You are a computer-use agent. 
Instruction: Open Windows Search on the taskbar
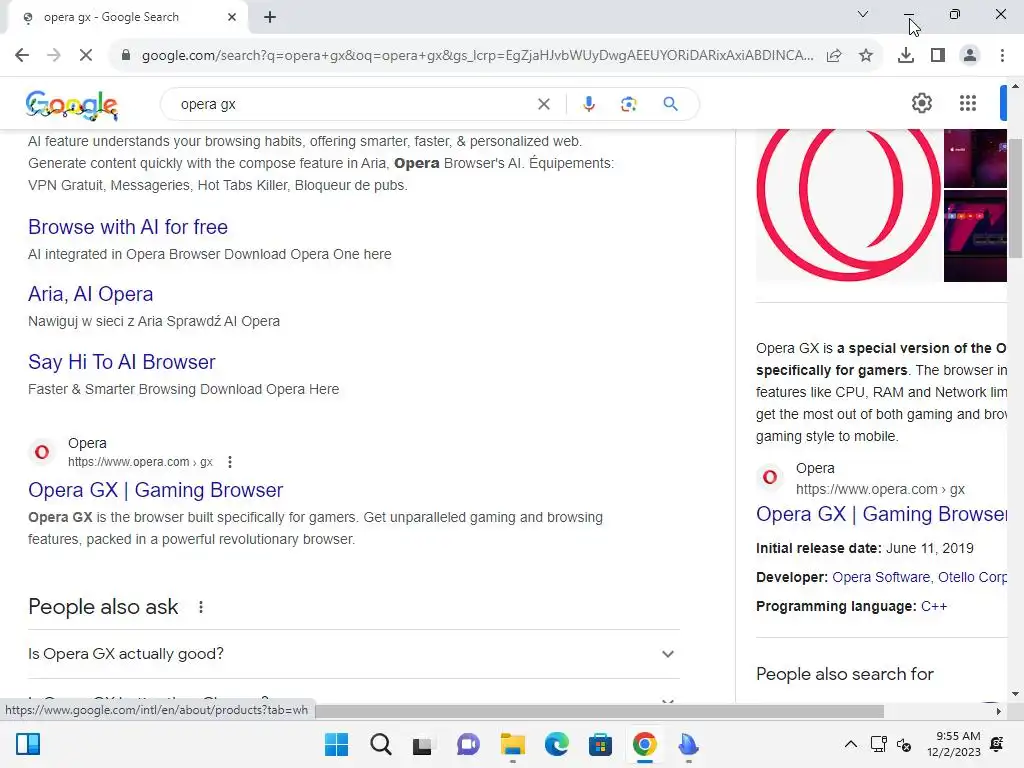(380, 744)
